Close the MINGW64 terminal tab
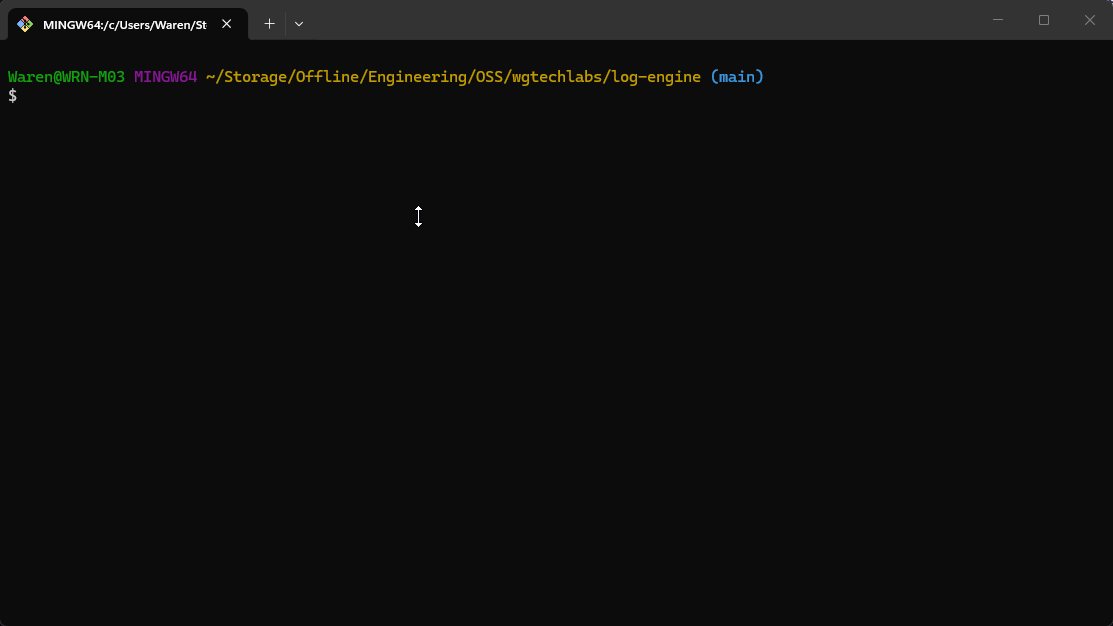Viewport: 1113px width, 626px height. pyautogui.click(x=226, y=24)
